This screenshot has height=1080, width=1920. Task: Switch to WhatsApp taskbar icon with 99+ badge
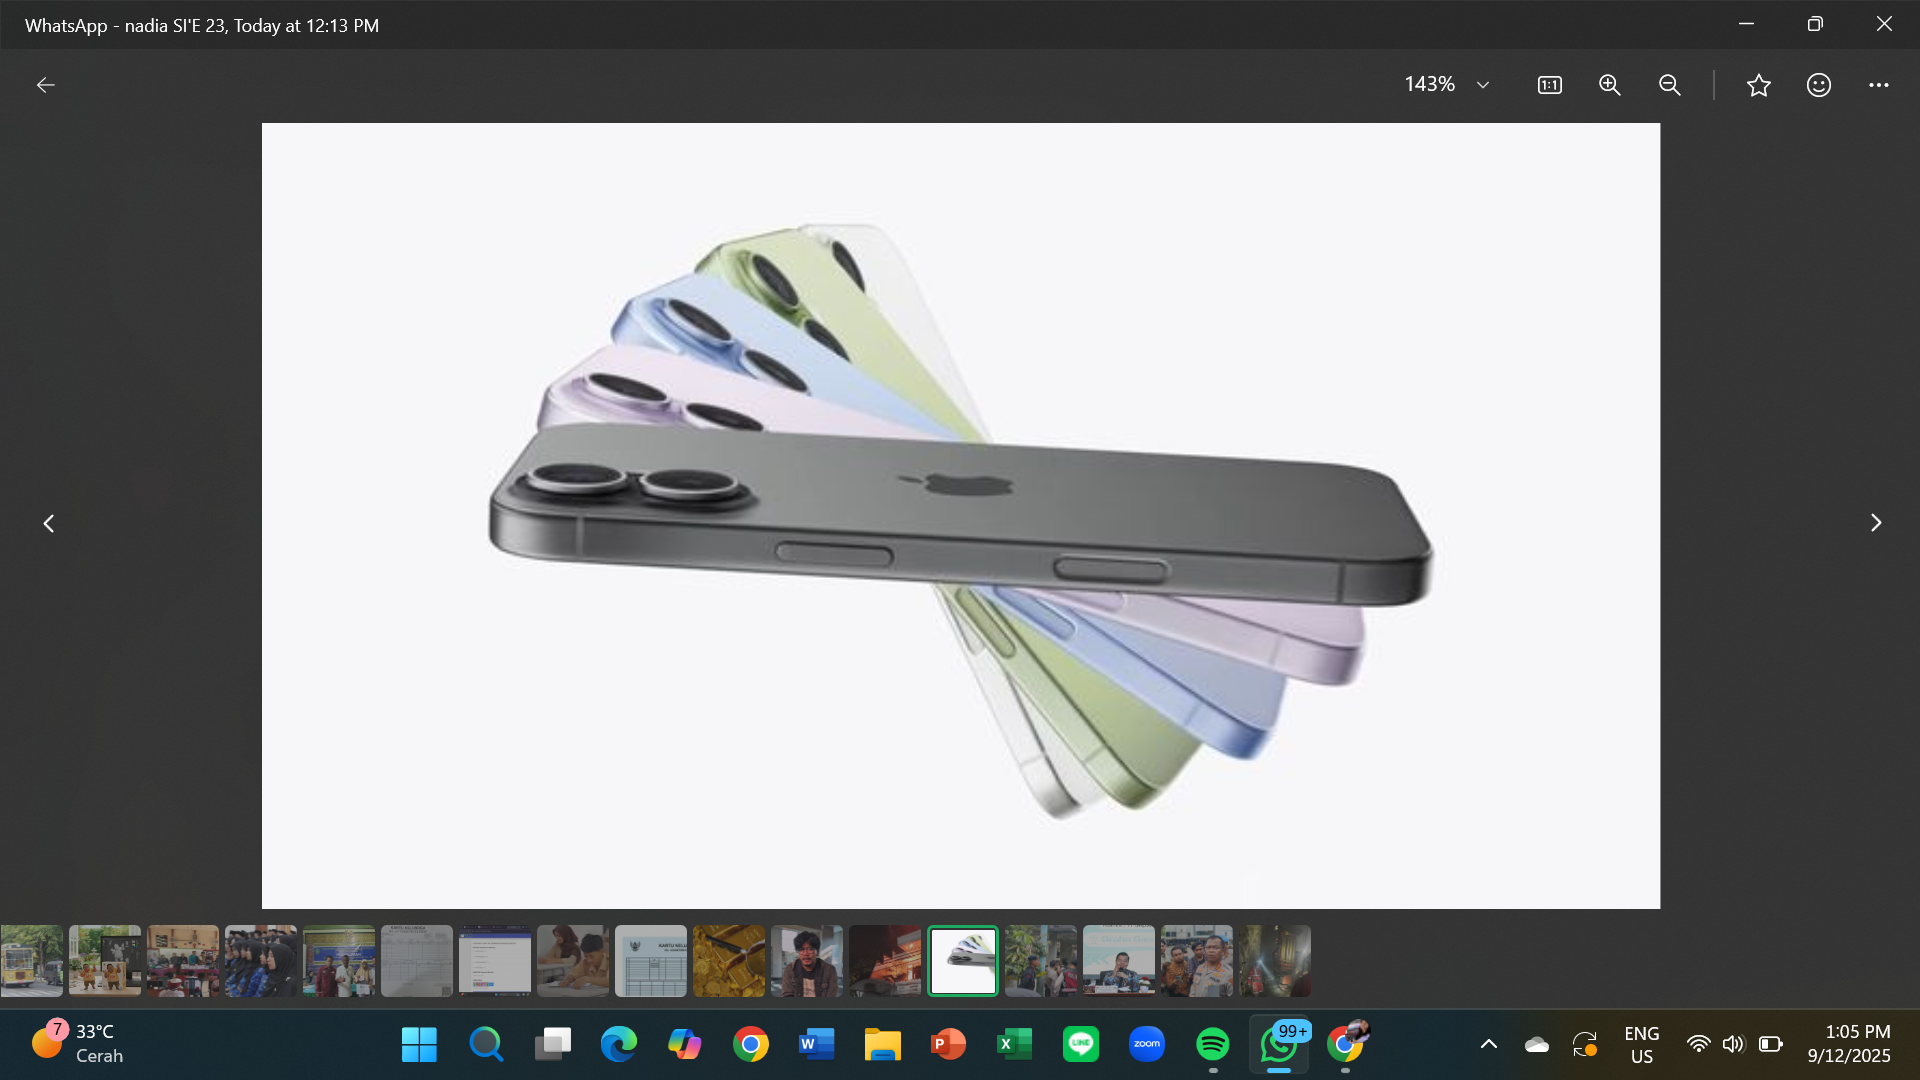tap(1279, 1045)
